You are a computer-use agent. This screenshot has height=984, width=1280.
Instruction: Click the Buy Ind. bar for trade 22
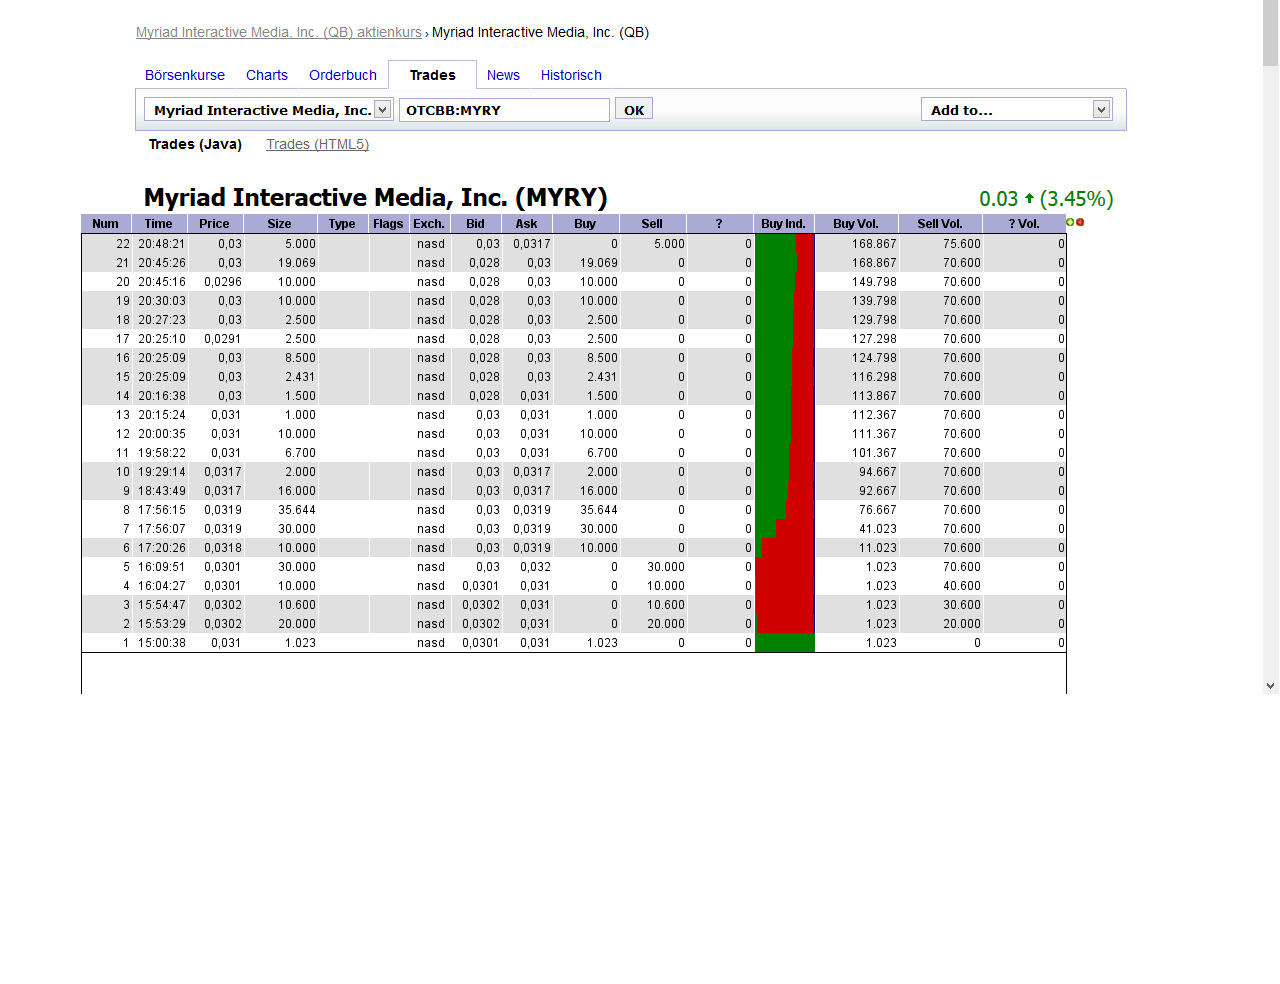coord(785,244)
